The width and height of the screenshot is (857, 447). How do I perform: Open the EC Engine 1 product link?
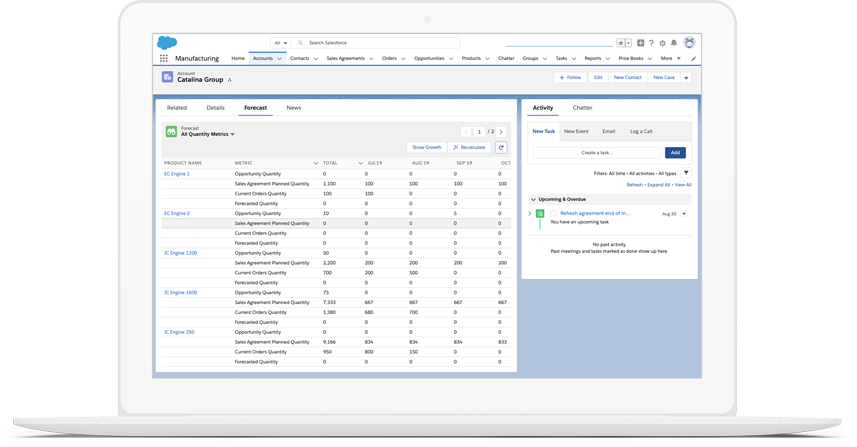tap(177, 174)
